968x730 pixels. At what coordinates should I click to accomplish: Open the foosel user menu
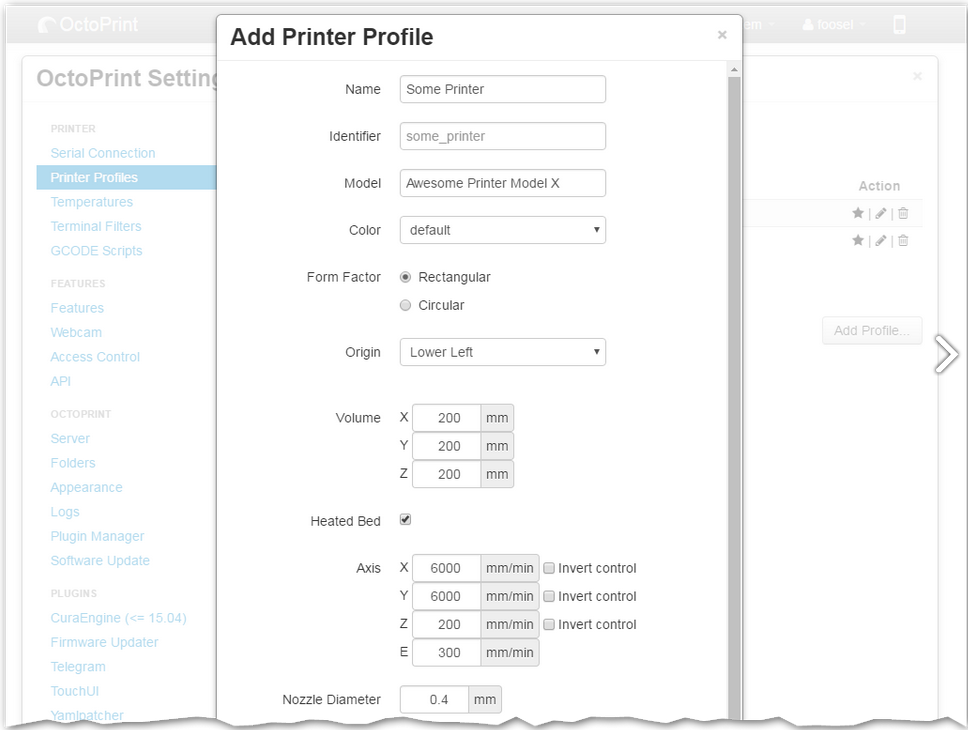pyautogui.click(x=834, y=25)
